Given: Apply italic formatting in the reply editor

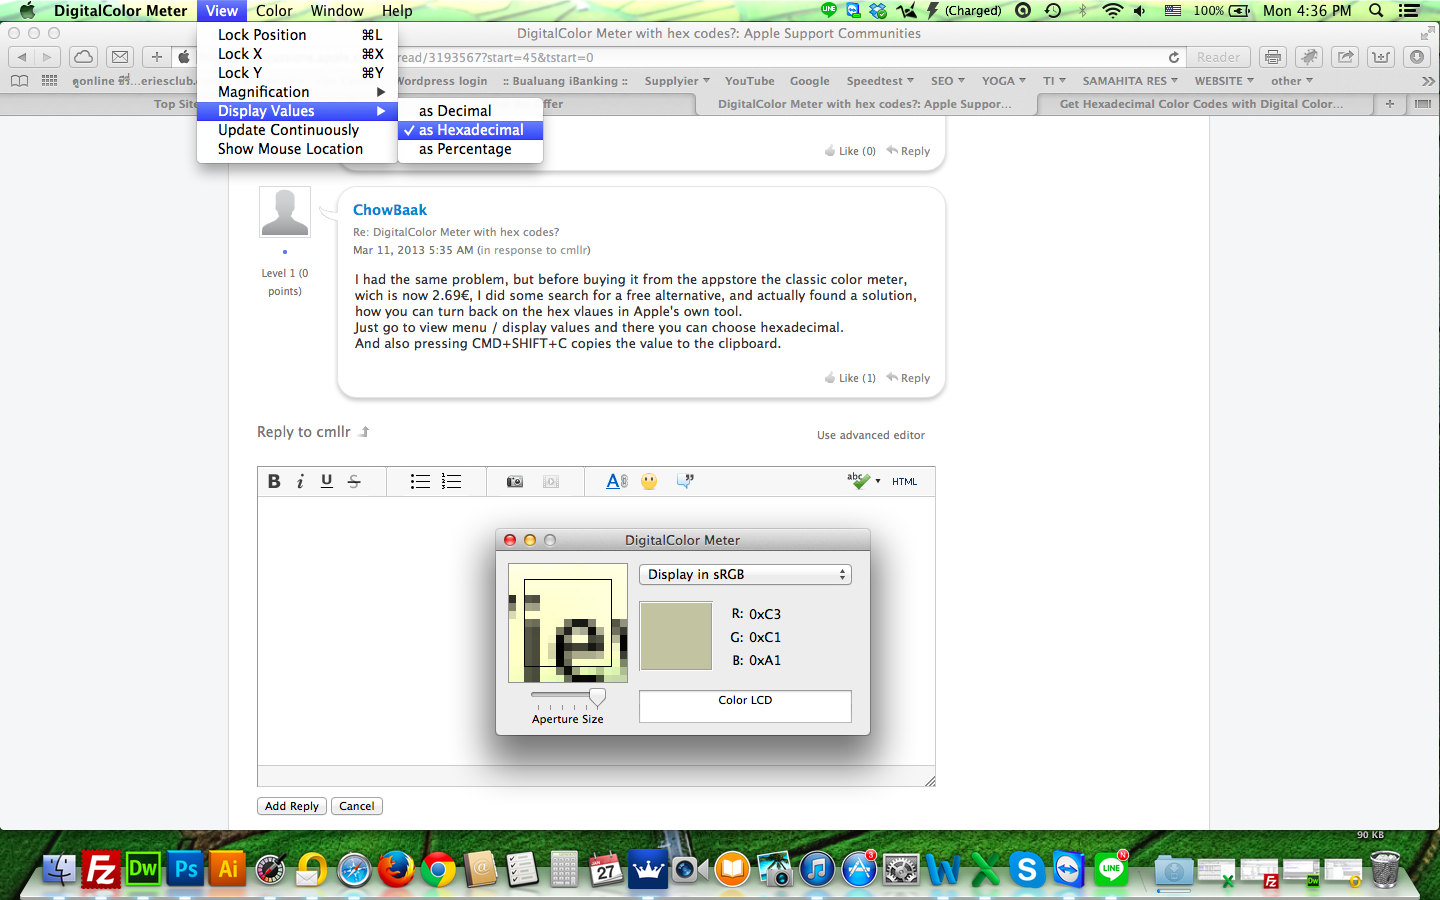Looking at the screenshot, I should (x=300, y=481).
